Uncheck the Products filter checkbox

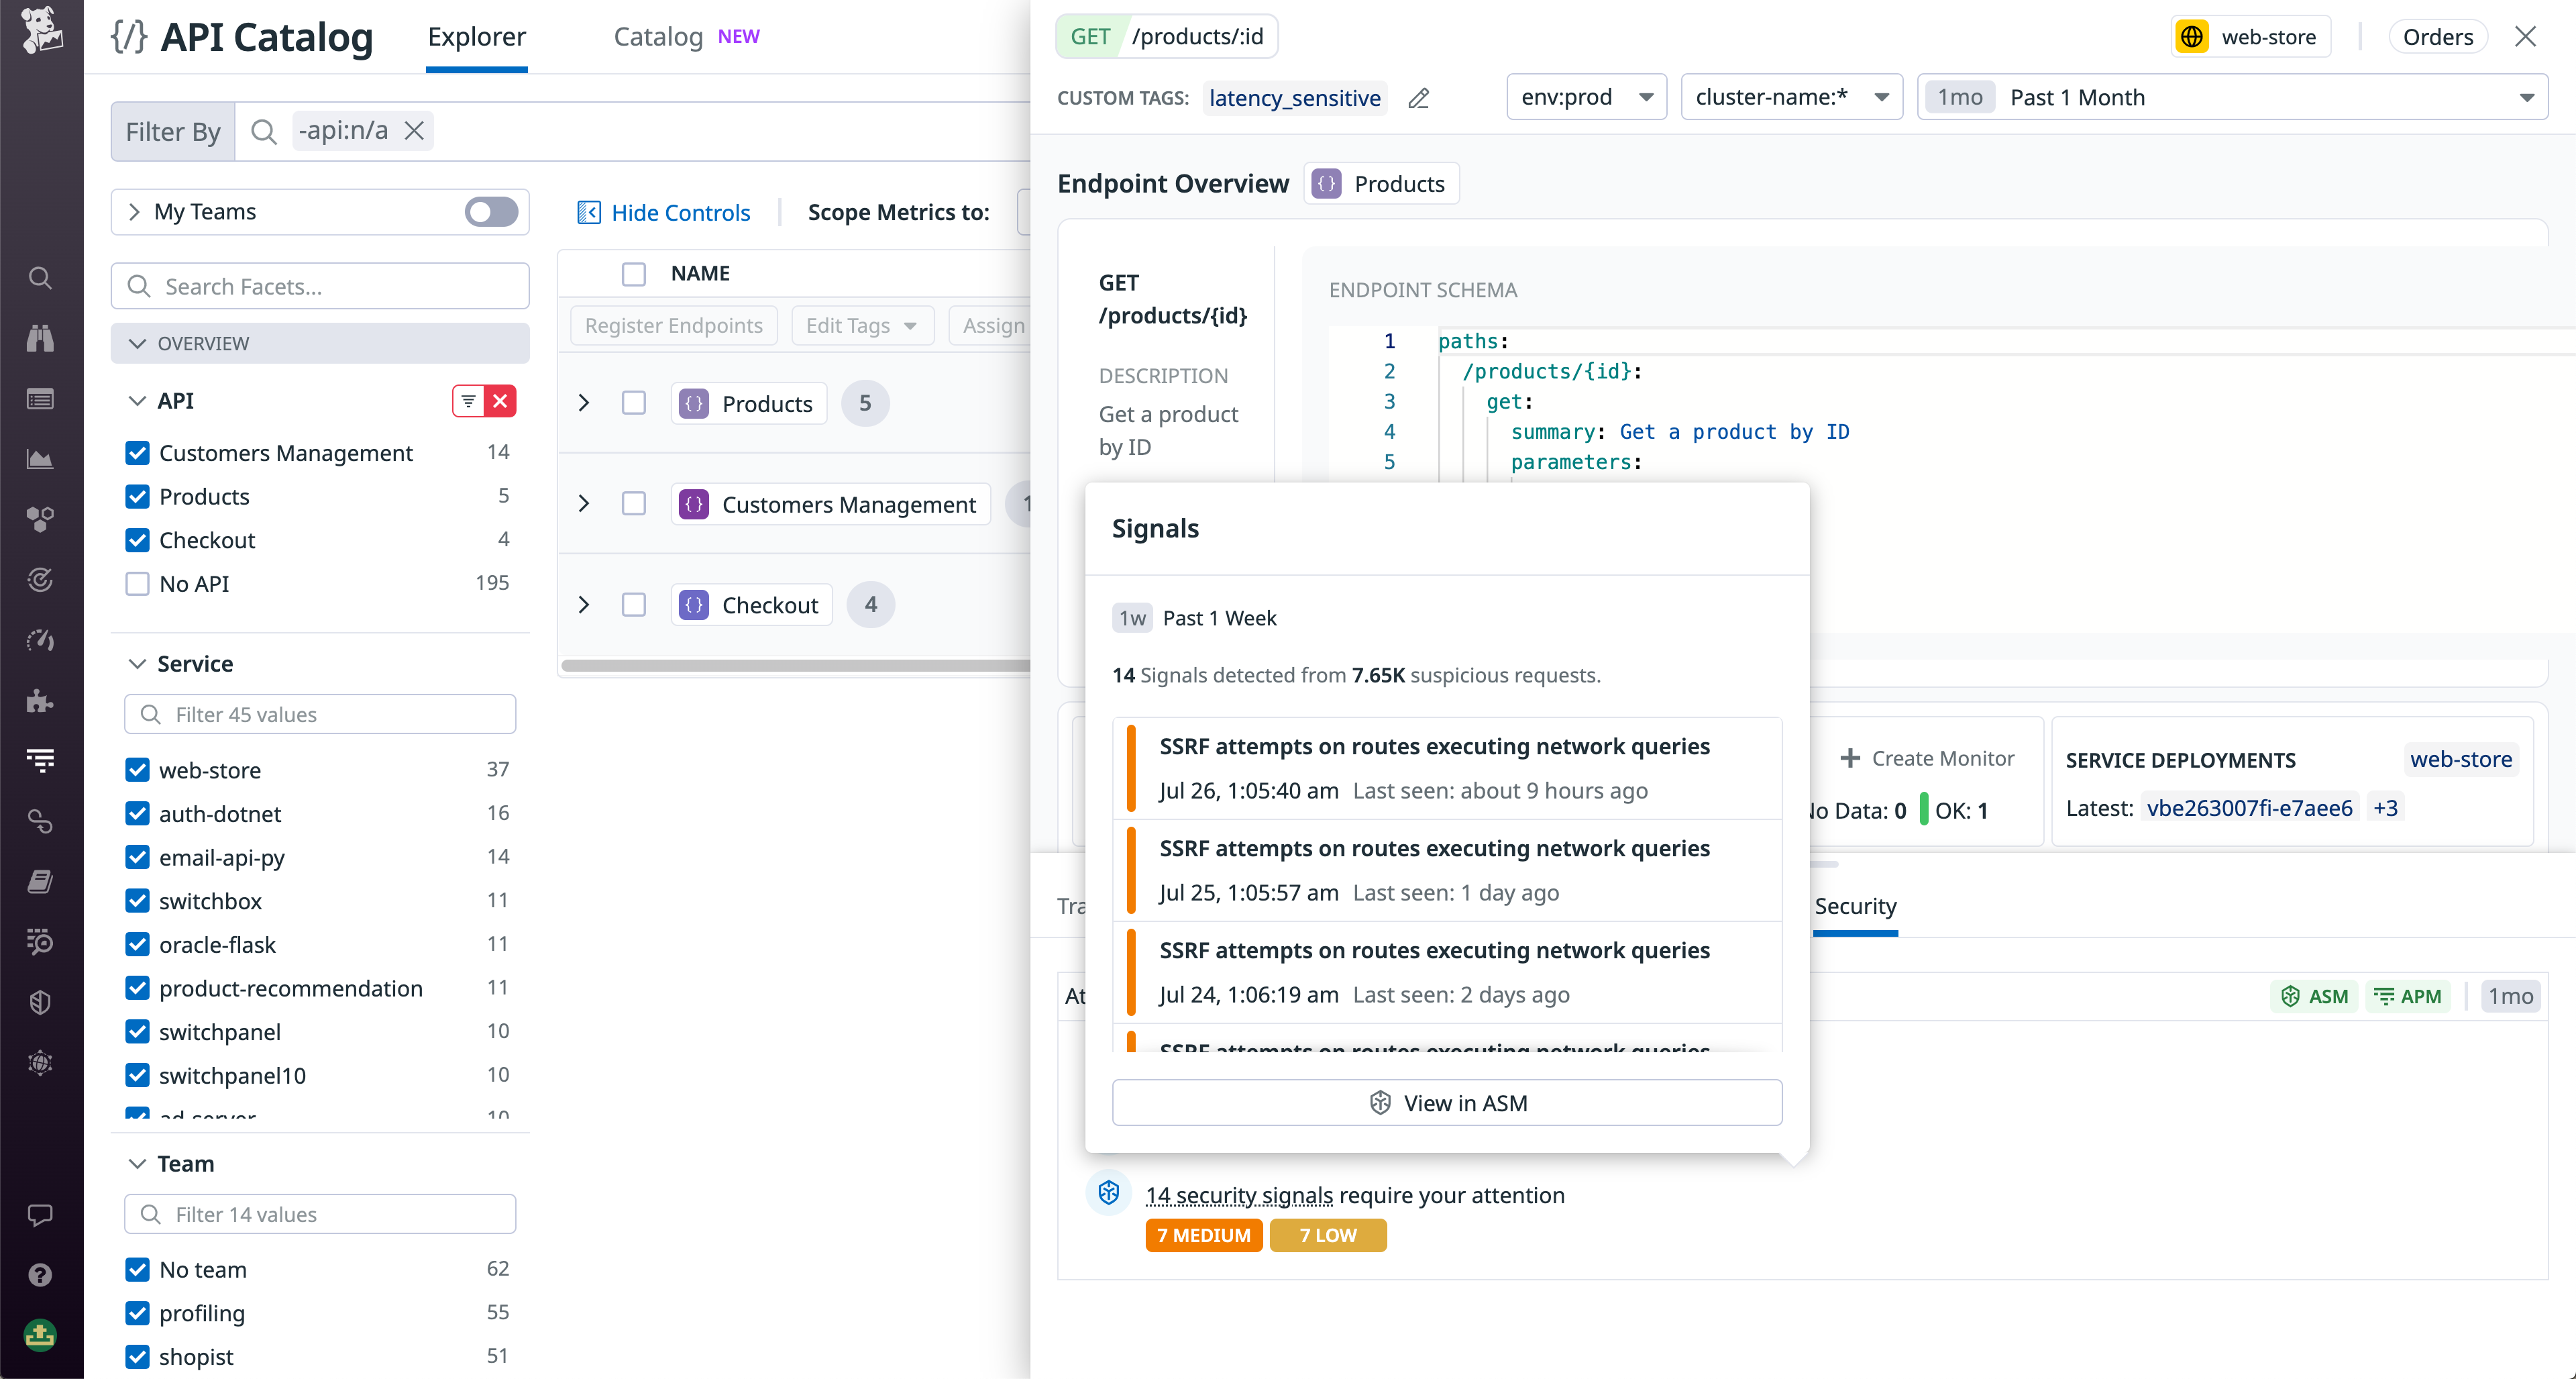(x=138, y=496)
